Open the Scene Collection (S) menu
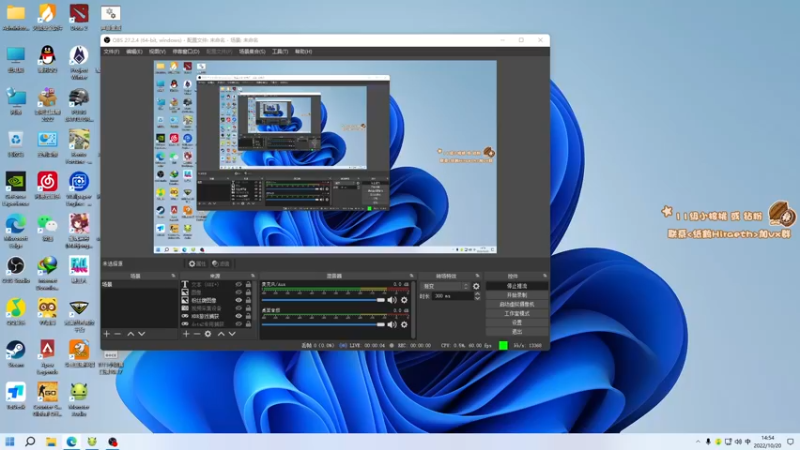Screen dimensions: 800x450 (x=252, y=52)
